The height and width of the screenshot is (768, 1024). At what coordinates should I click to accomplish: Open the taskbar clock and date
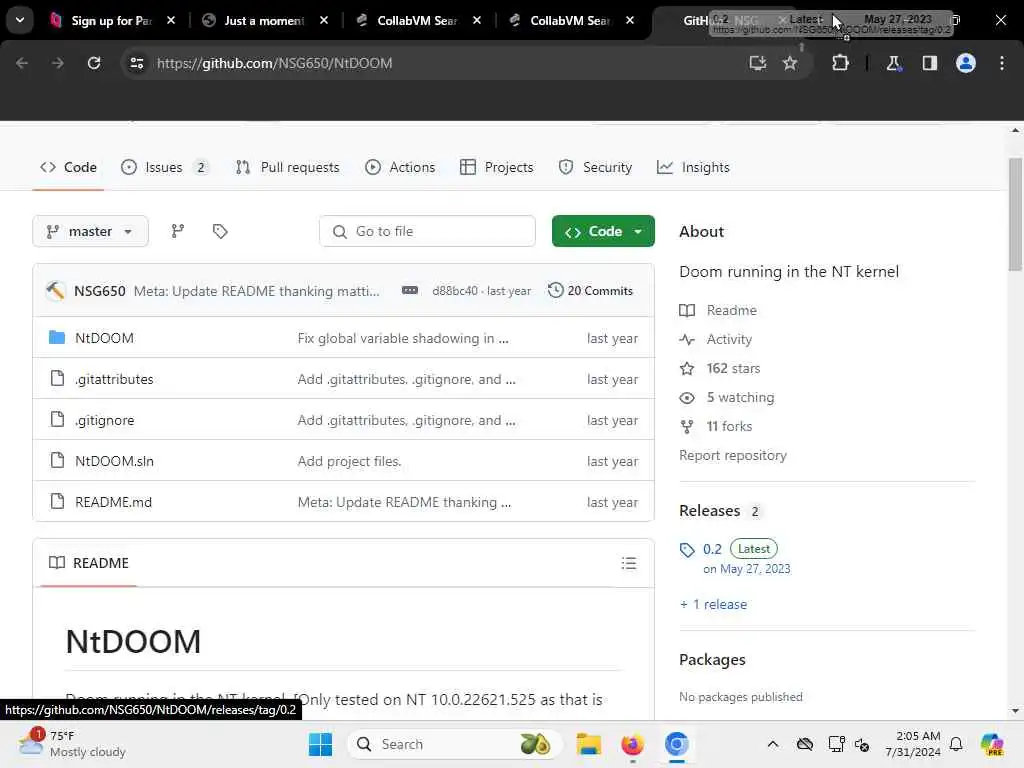point(913,744)
